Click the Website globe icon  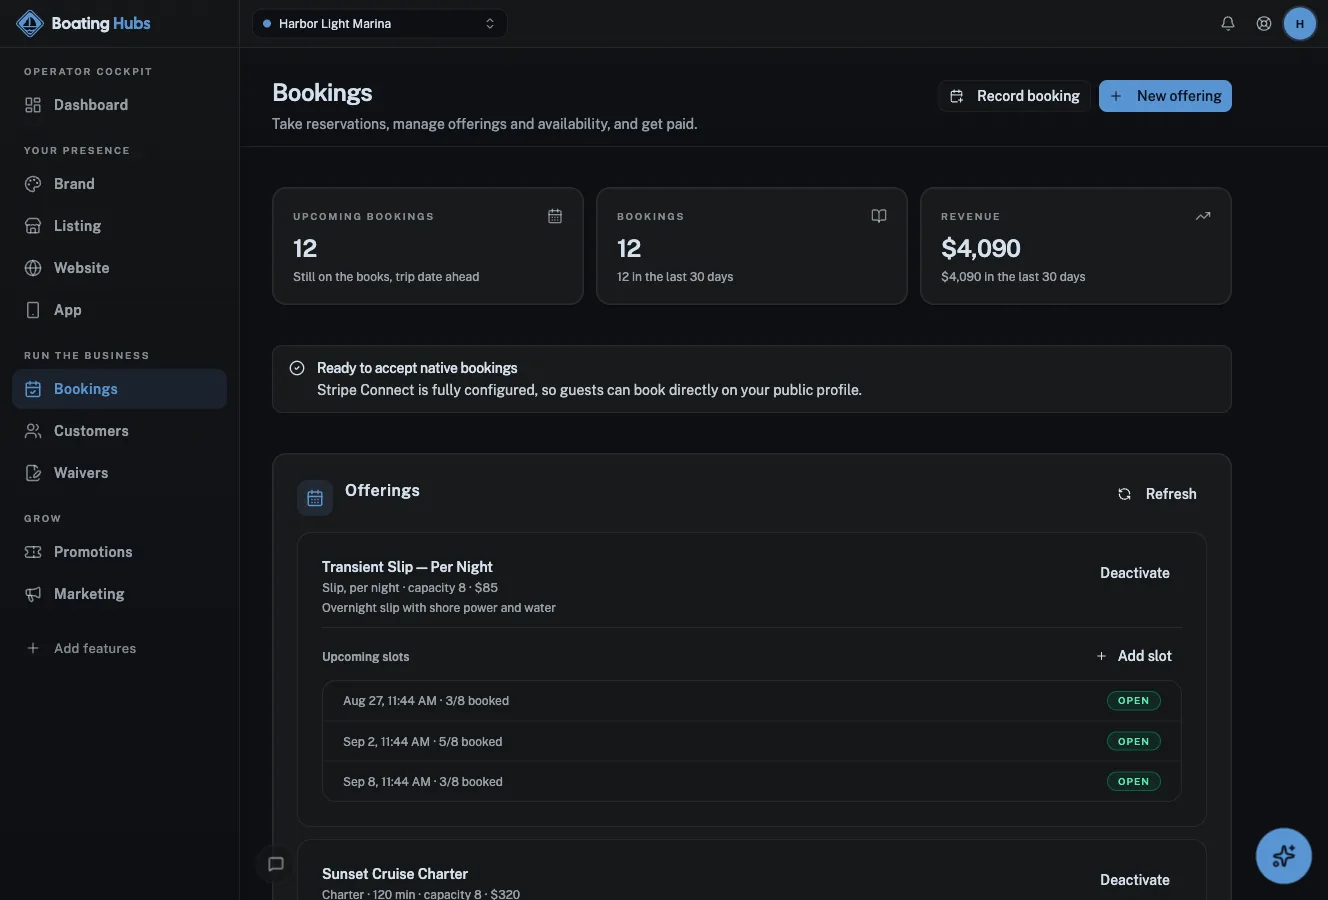tap(33, 268)
